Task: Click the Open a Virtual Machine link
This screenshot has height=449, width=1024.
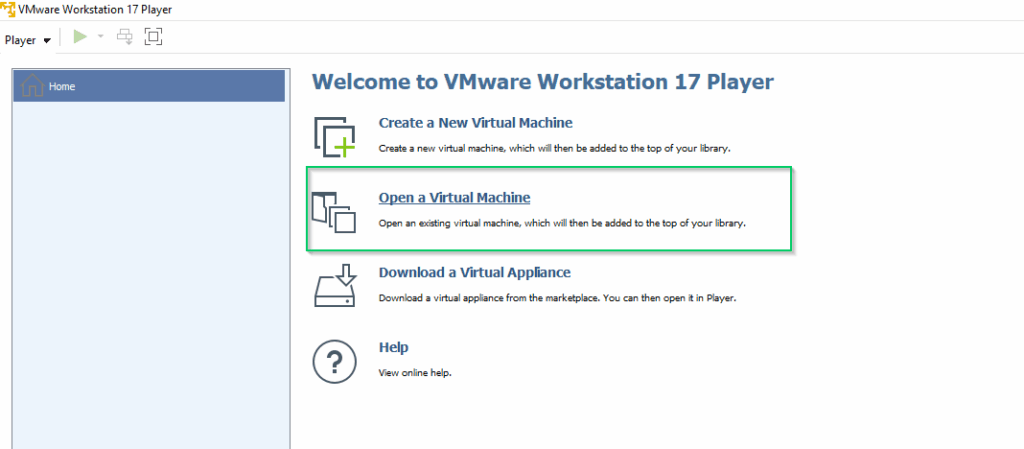Action: [x=455, y=198]
